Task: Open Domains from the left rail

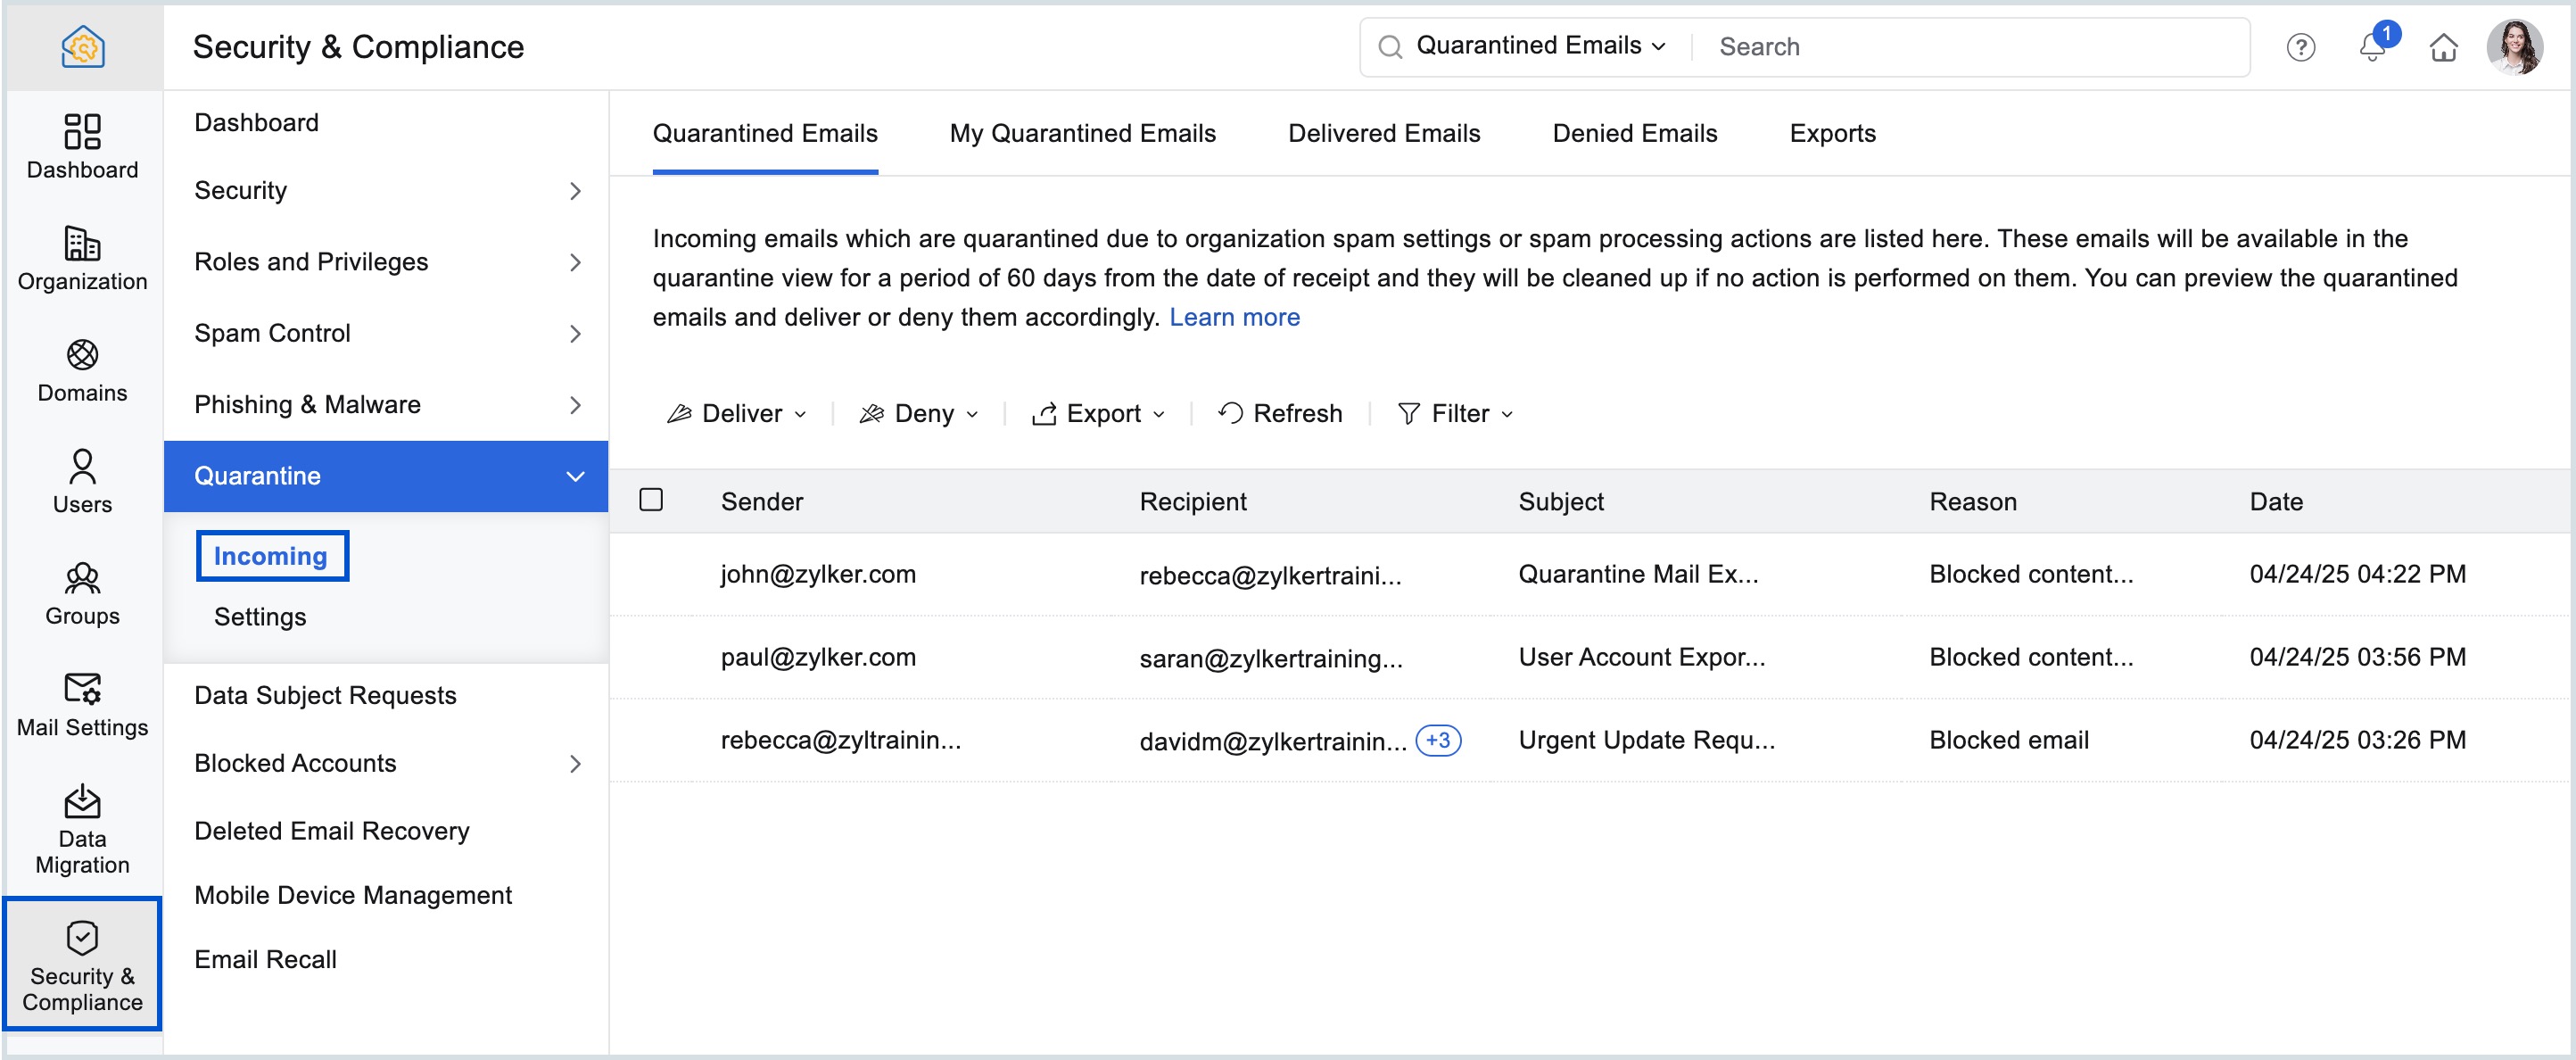Action: point(82,369)
